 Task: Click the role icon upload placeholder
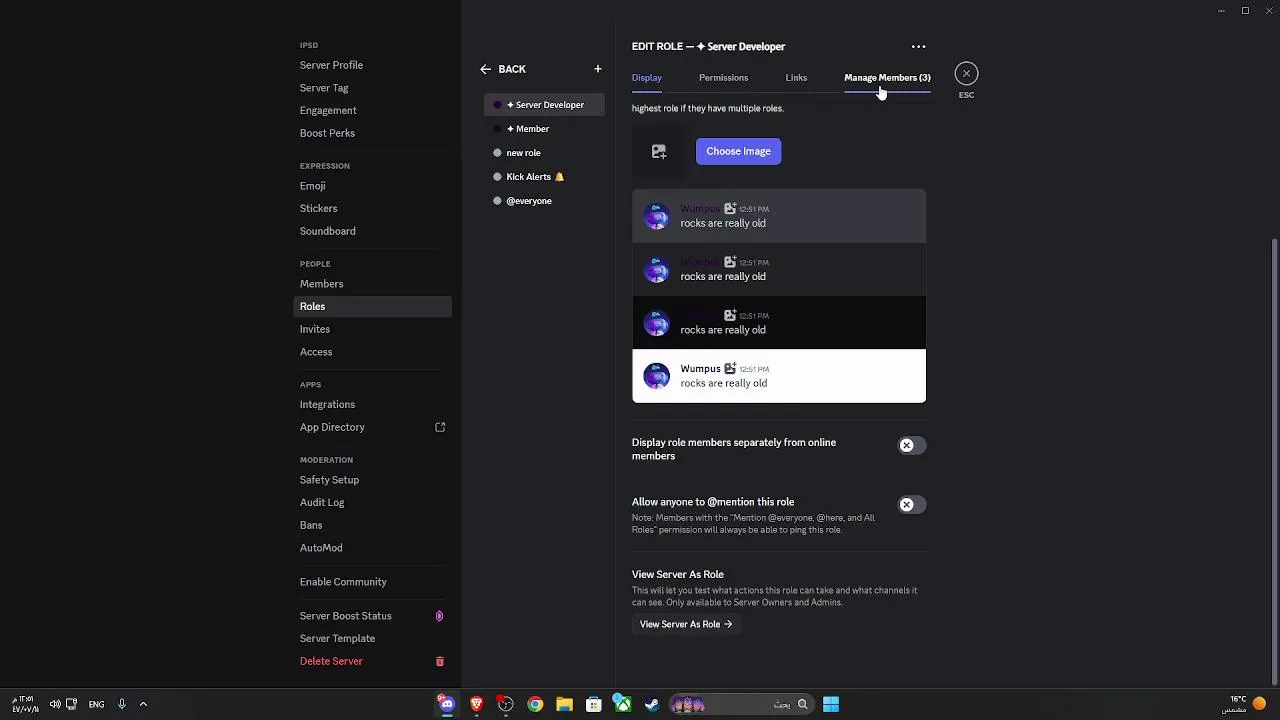pos(659,151)
